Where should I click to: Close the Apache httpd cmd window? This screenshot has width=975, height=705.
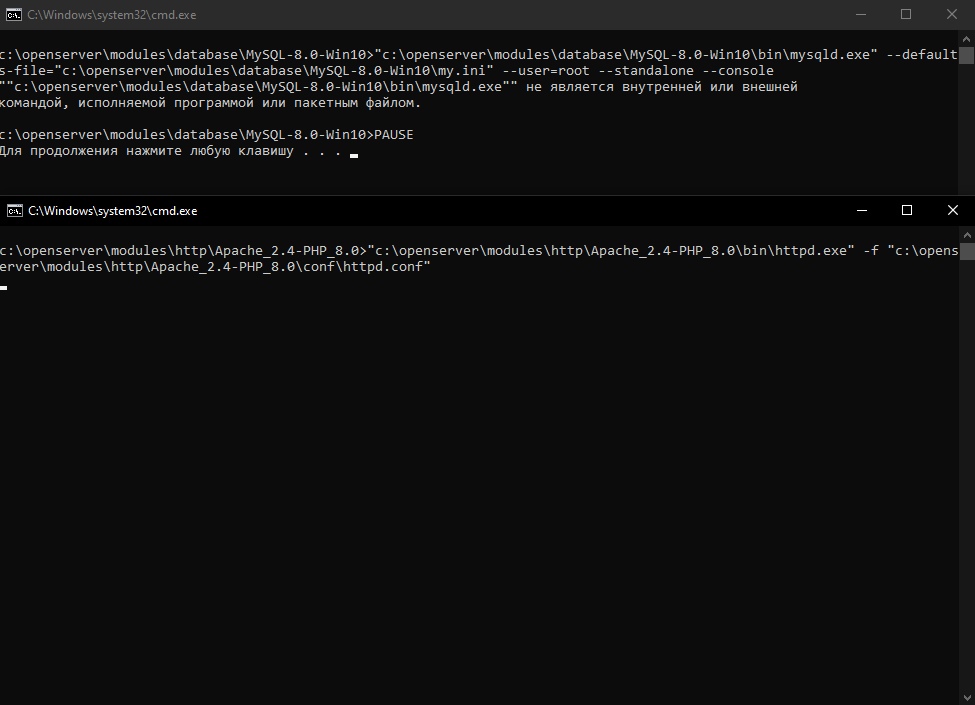point(952,210)
